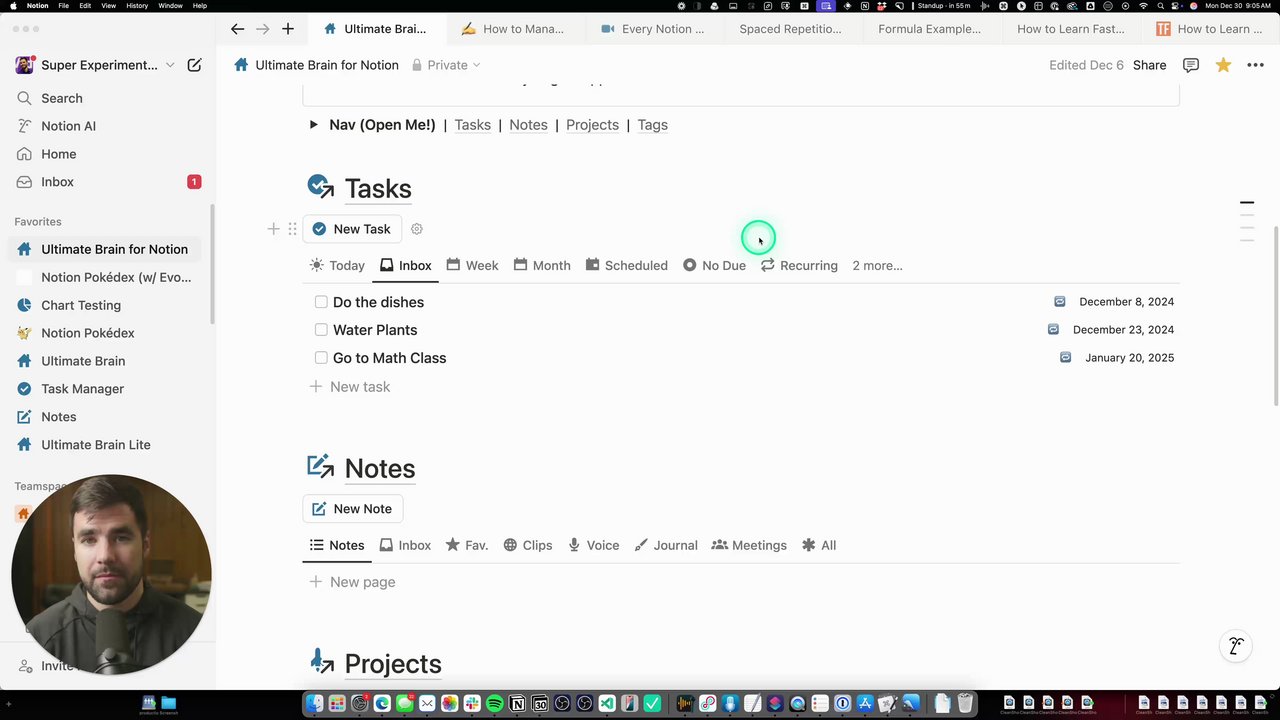This screenshot has height=720, width=1280.
Task: Open a new tab with the plus icon
Action: (x=288, y=29)
